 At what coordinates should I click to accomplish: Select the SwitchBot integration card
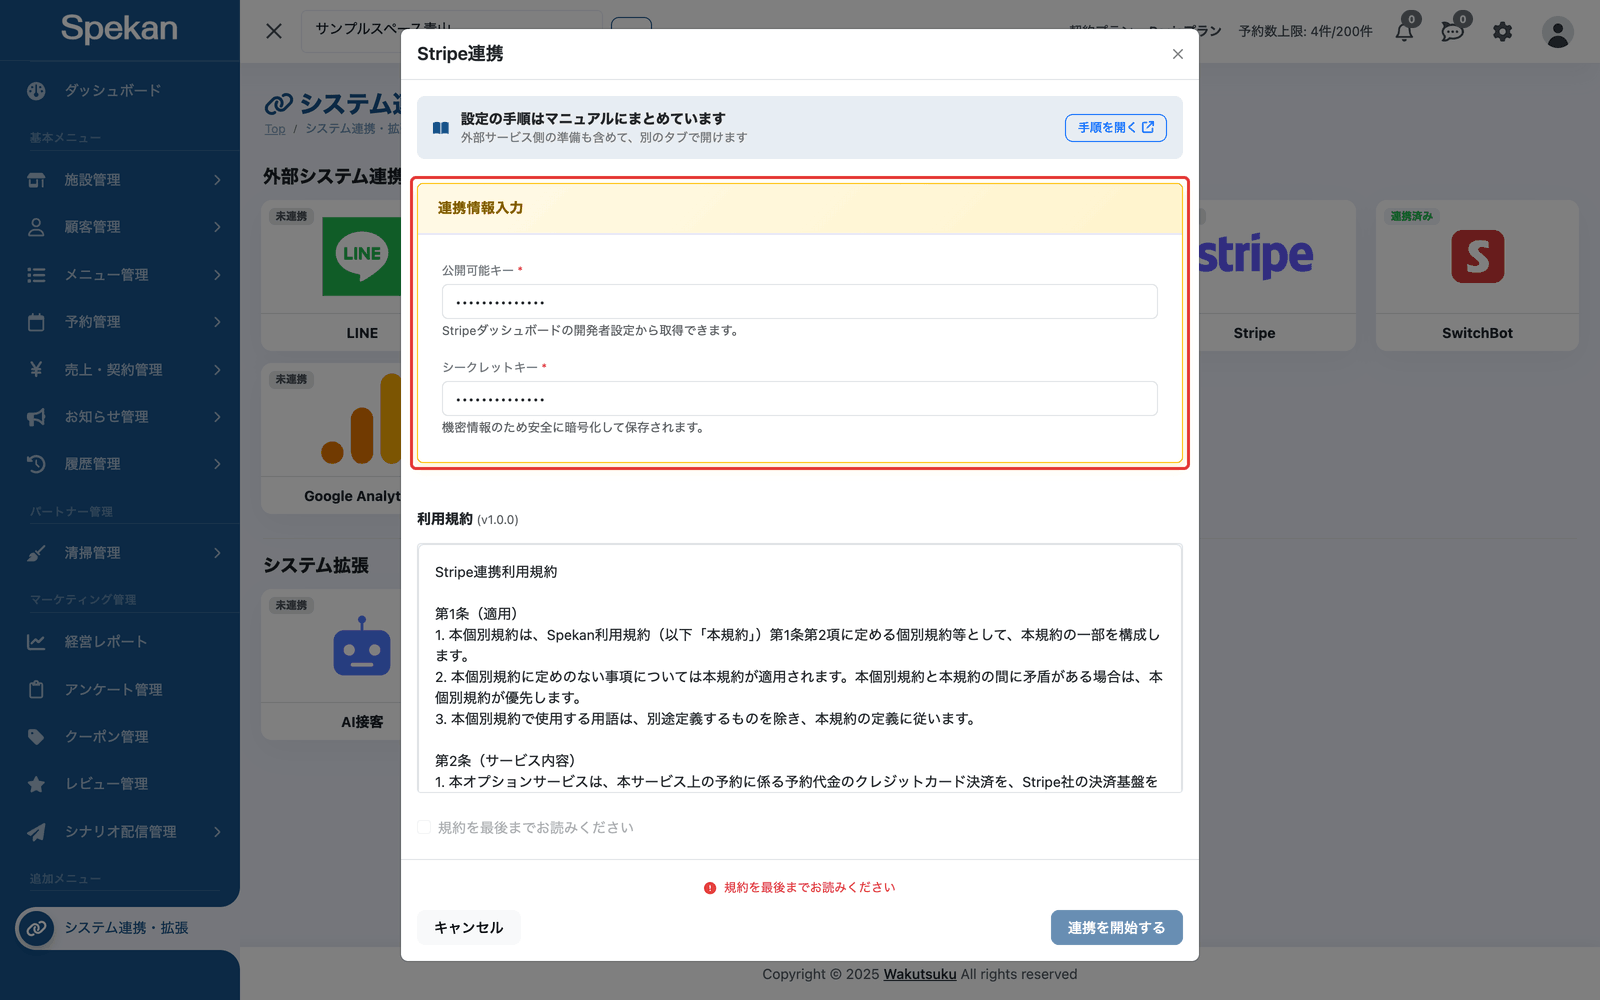pyautogui.click(x=1477, y=275)
